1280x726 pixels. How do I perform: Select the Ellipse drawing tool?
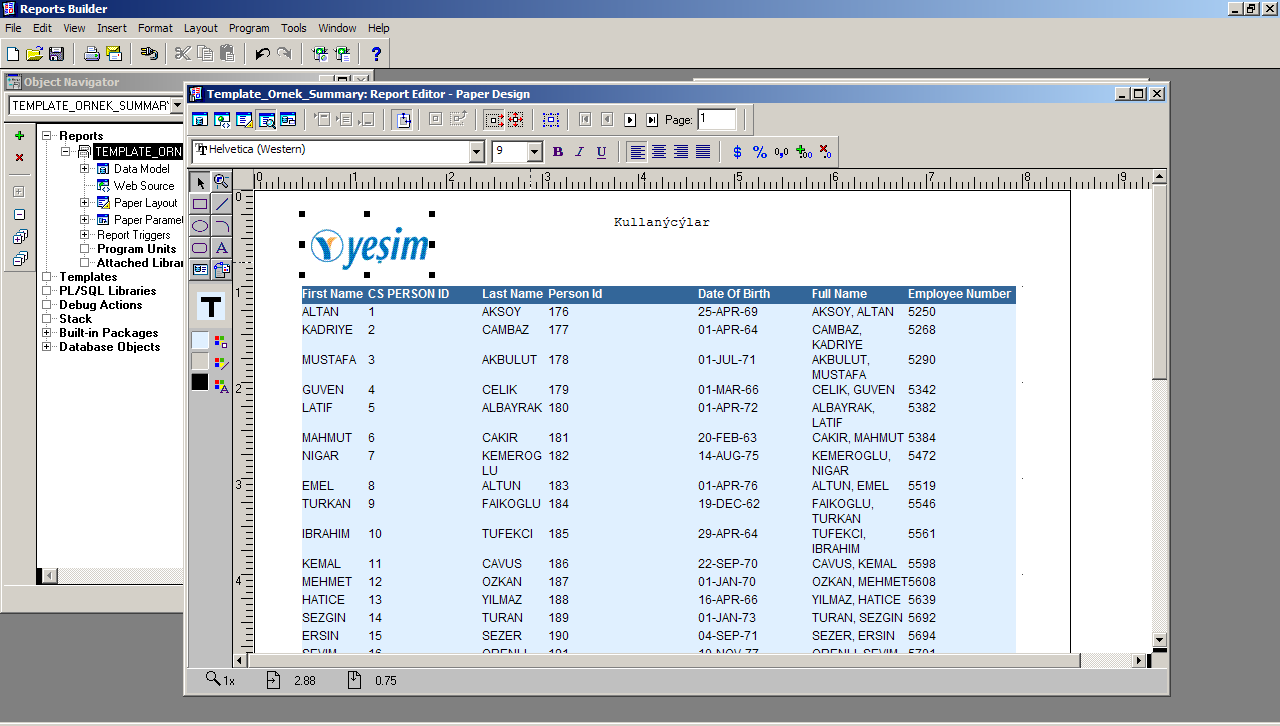click(x=200, y=224)
